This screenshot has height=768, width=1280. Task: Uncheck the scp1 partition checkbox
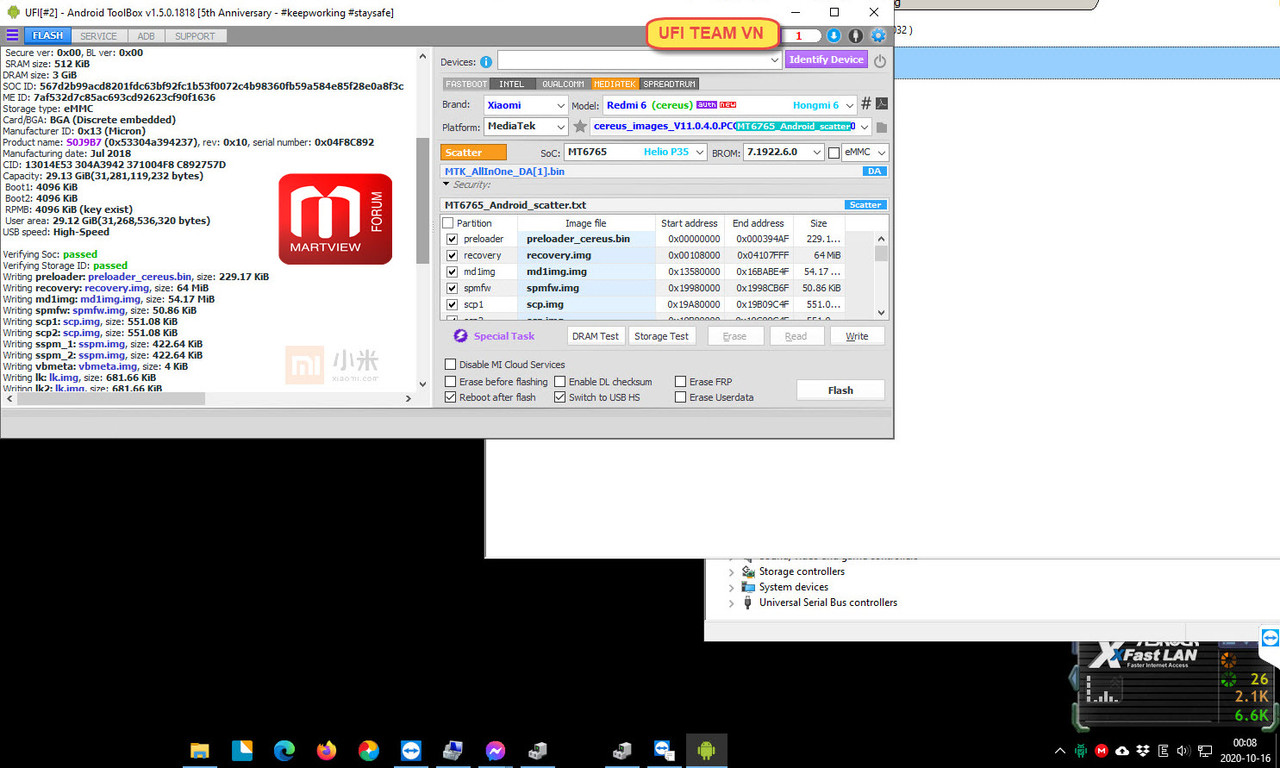pos(452,304)
